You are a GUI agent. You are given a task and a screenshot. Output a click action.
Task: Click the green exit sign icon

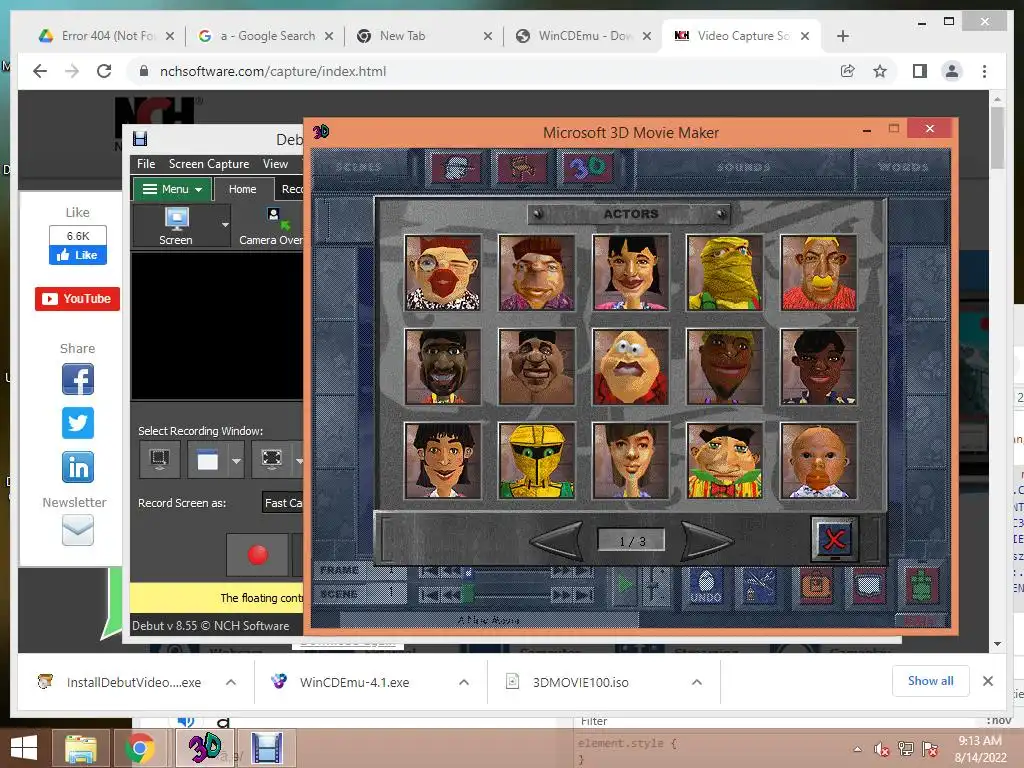click(x=921, y=586)
